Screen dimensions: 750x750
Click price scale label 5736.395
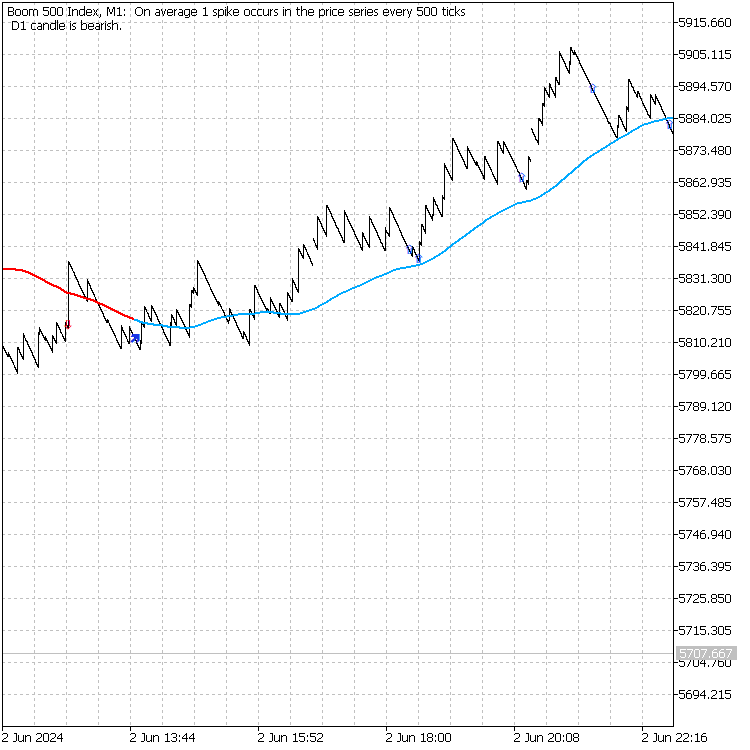[x=705, y=567]
